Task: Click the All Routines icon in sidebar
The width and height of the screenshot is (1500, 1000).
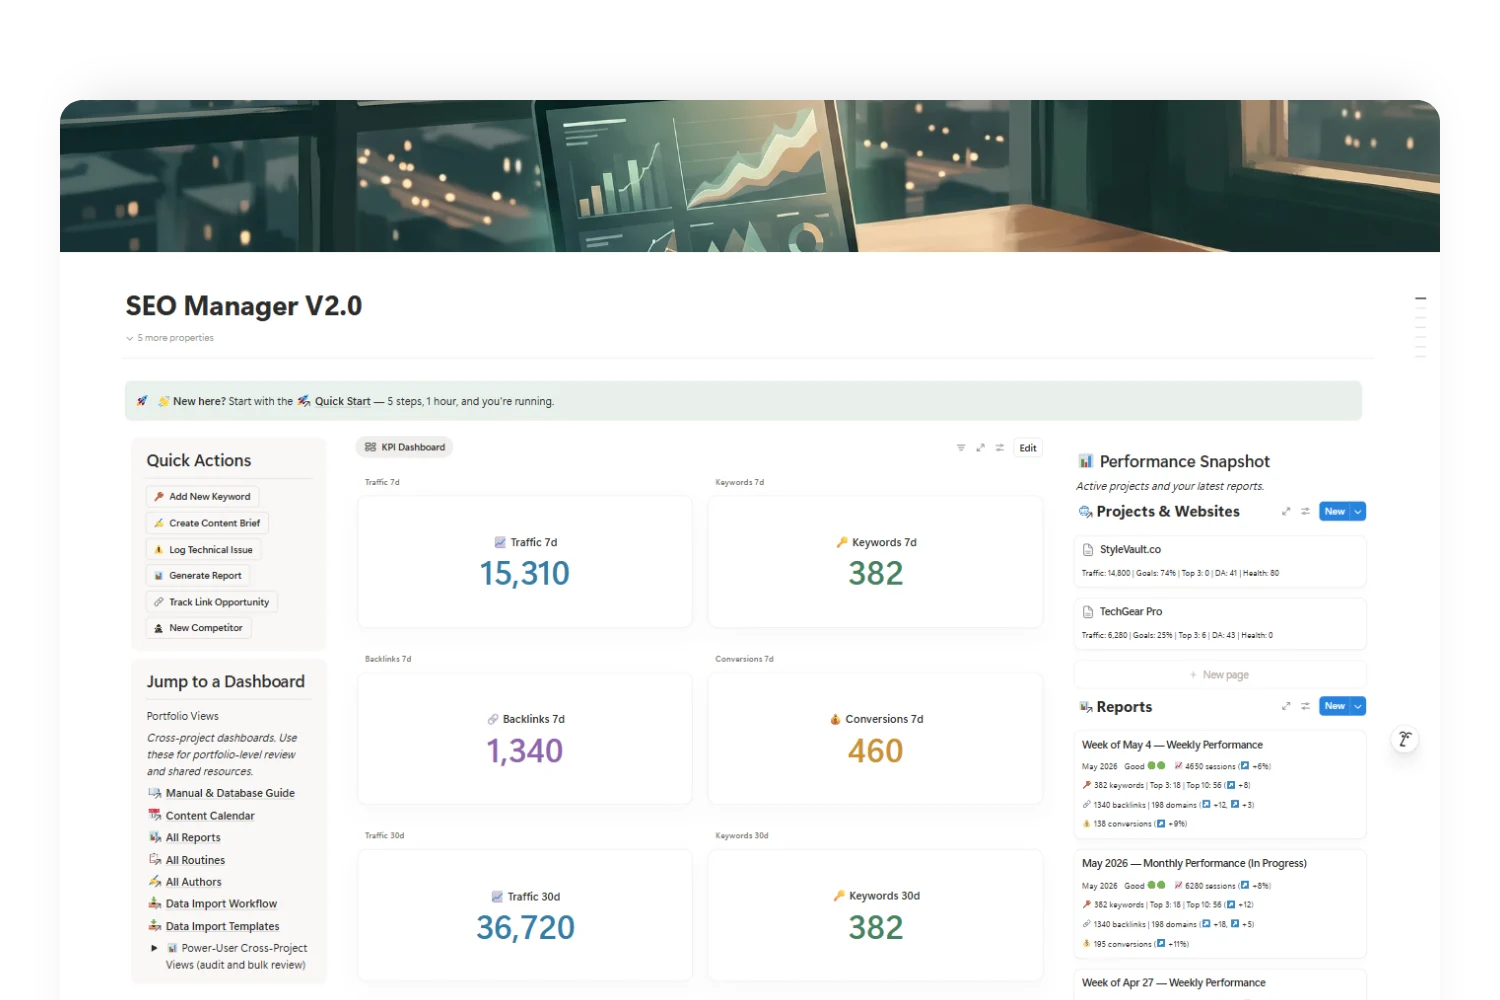Action: pos(155,860)
